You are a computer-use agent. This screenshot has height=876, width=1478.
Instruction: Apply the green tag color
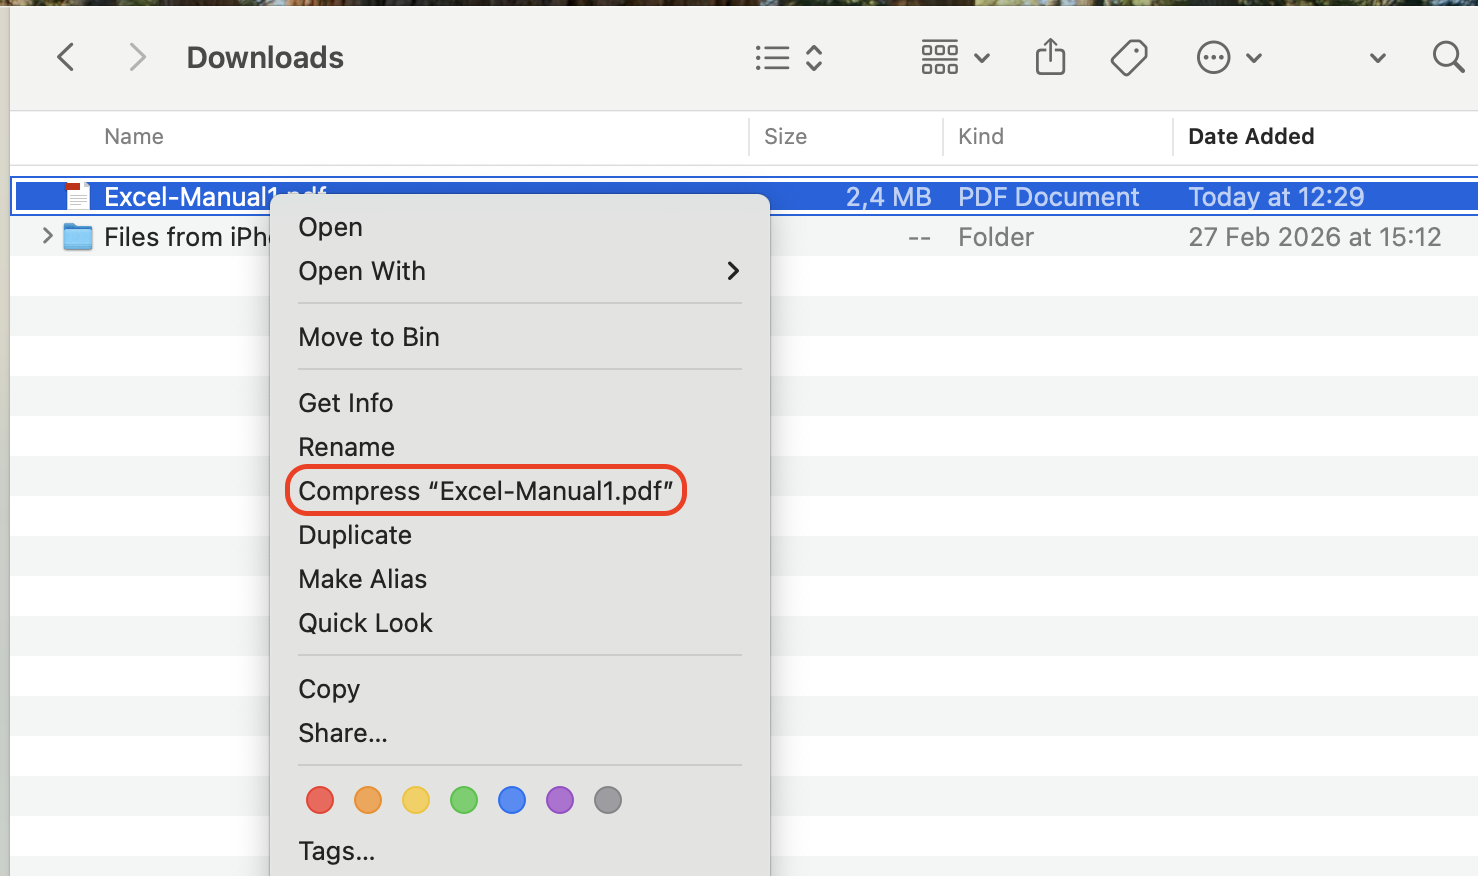[x=464, y=800]
